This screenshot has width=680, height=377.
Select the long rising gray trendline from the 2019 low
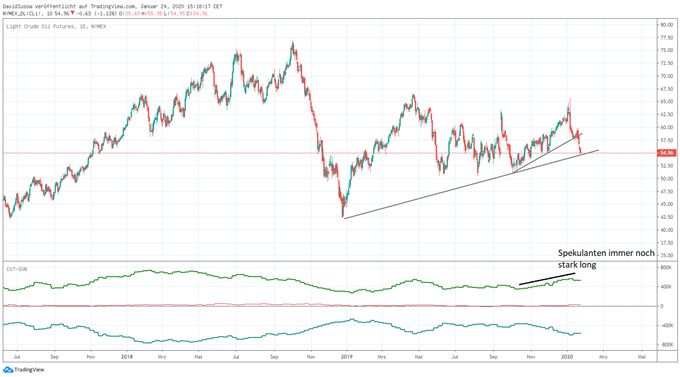(x=471, y=184)
